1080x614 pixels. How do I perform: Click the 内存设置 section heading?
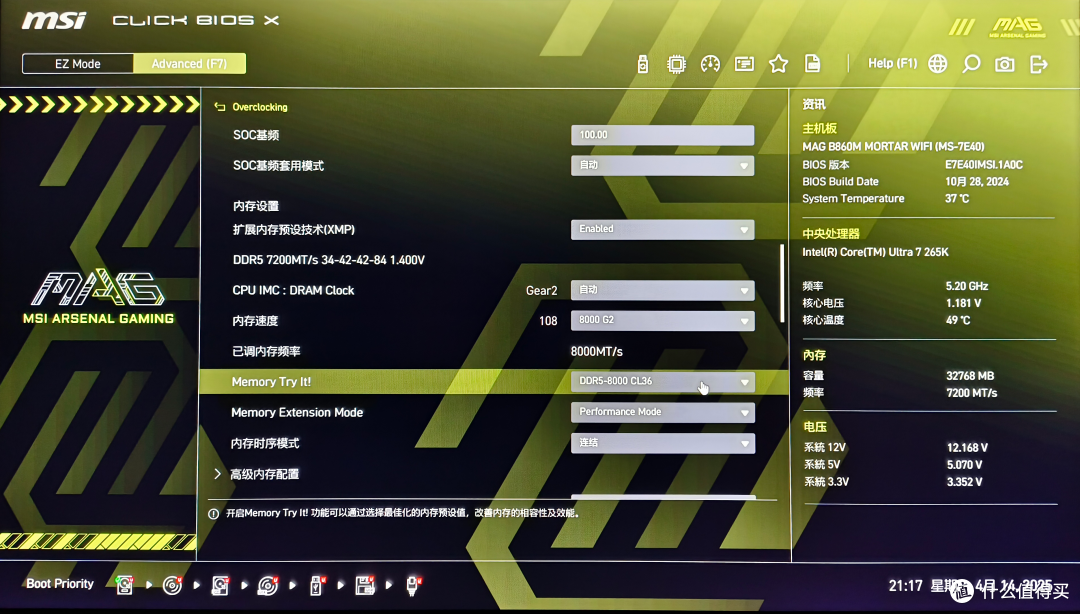click(256, 206)
